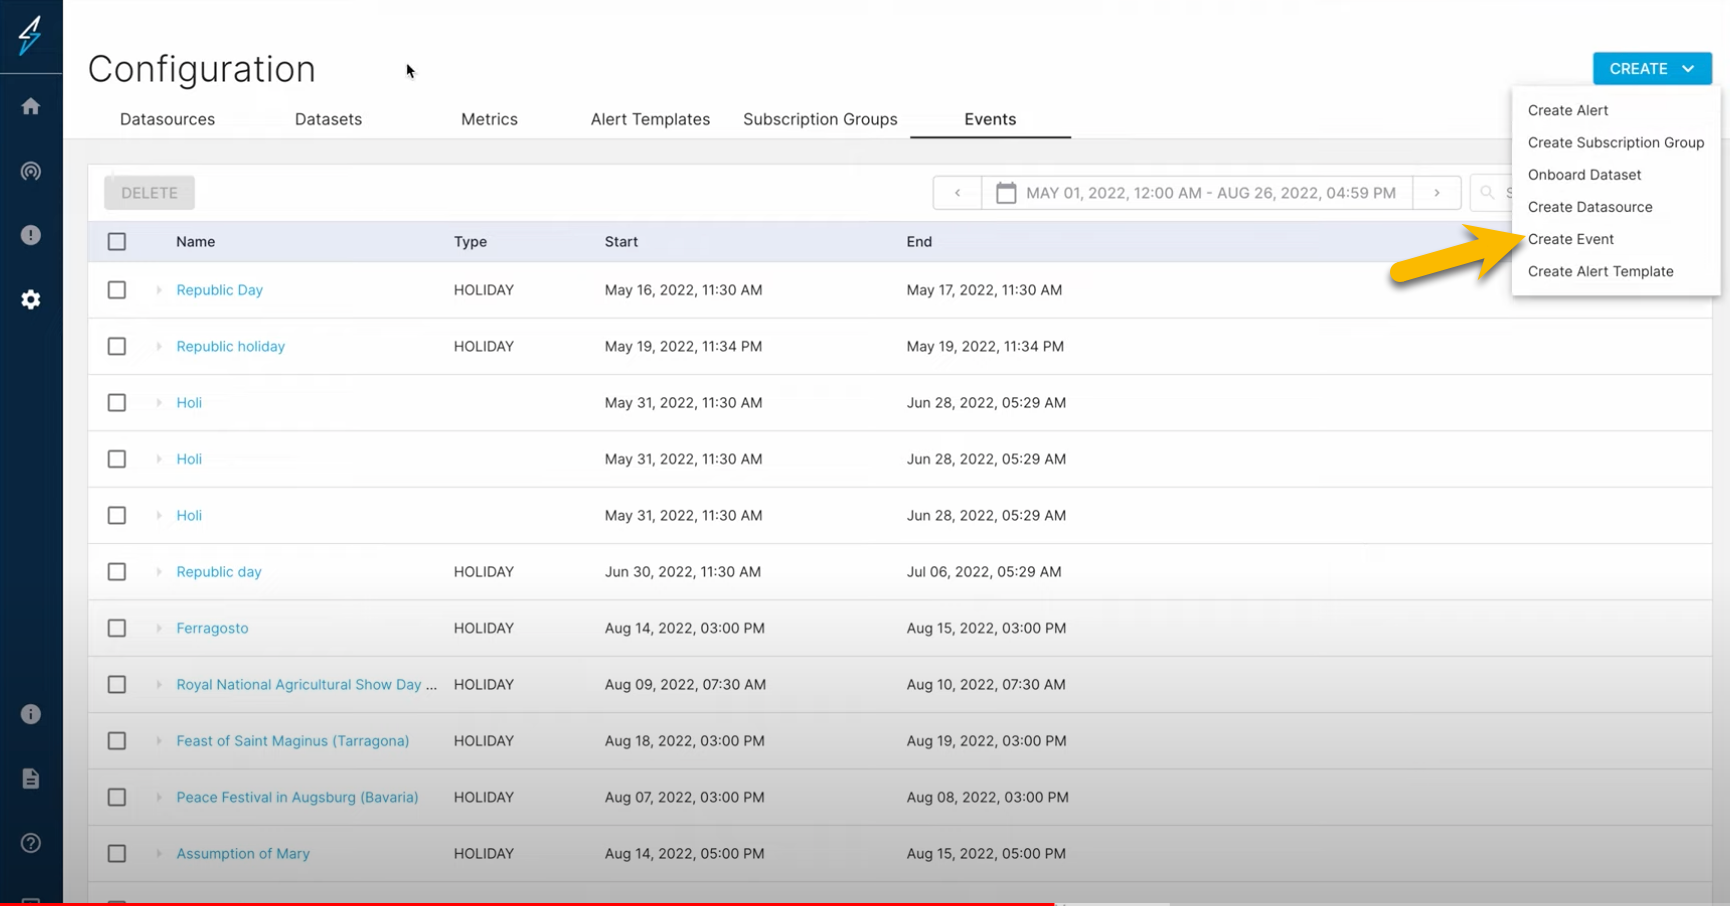Check the Feast of Saint Maginus checkbox

coord(117,741)
